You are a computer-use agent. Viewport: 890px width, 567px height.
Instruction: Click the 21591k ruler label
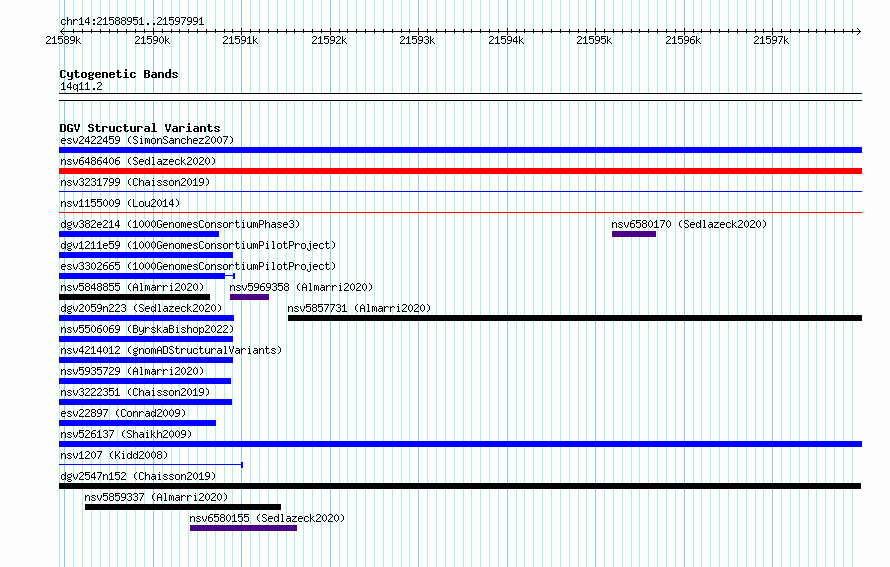(240, 40)
